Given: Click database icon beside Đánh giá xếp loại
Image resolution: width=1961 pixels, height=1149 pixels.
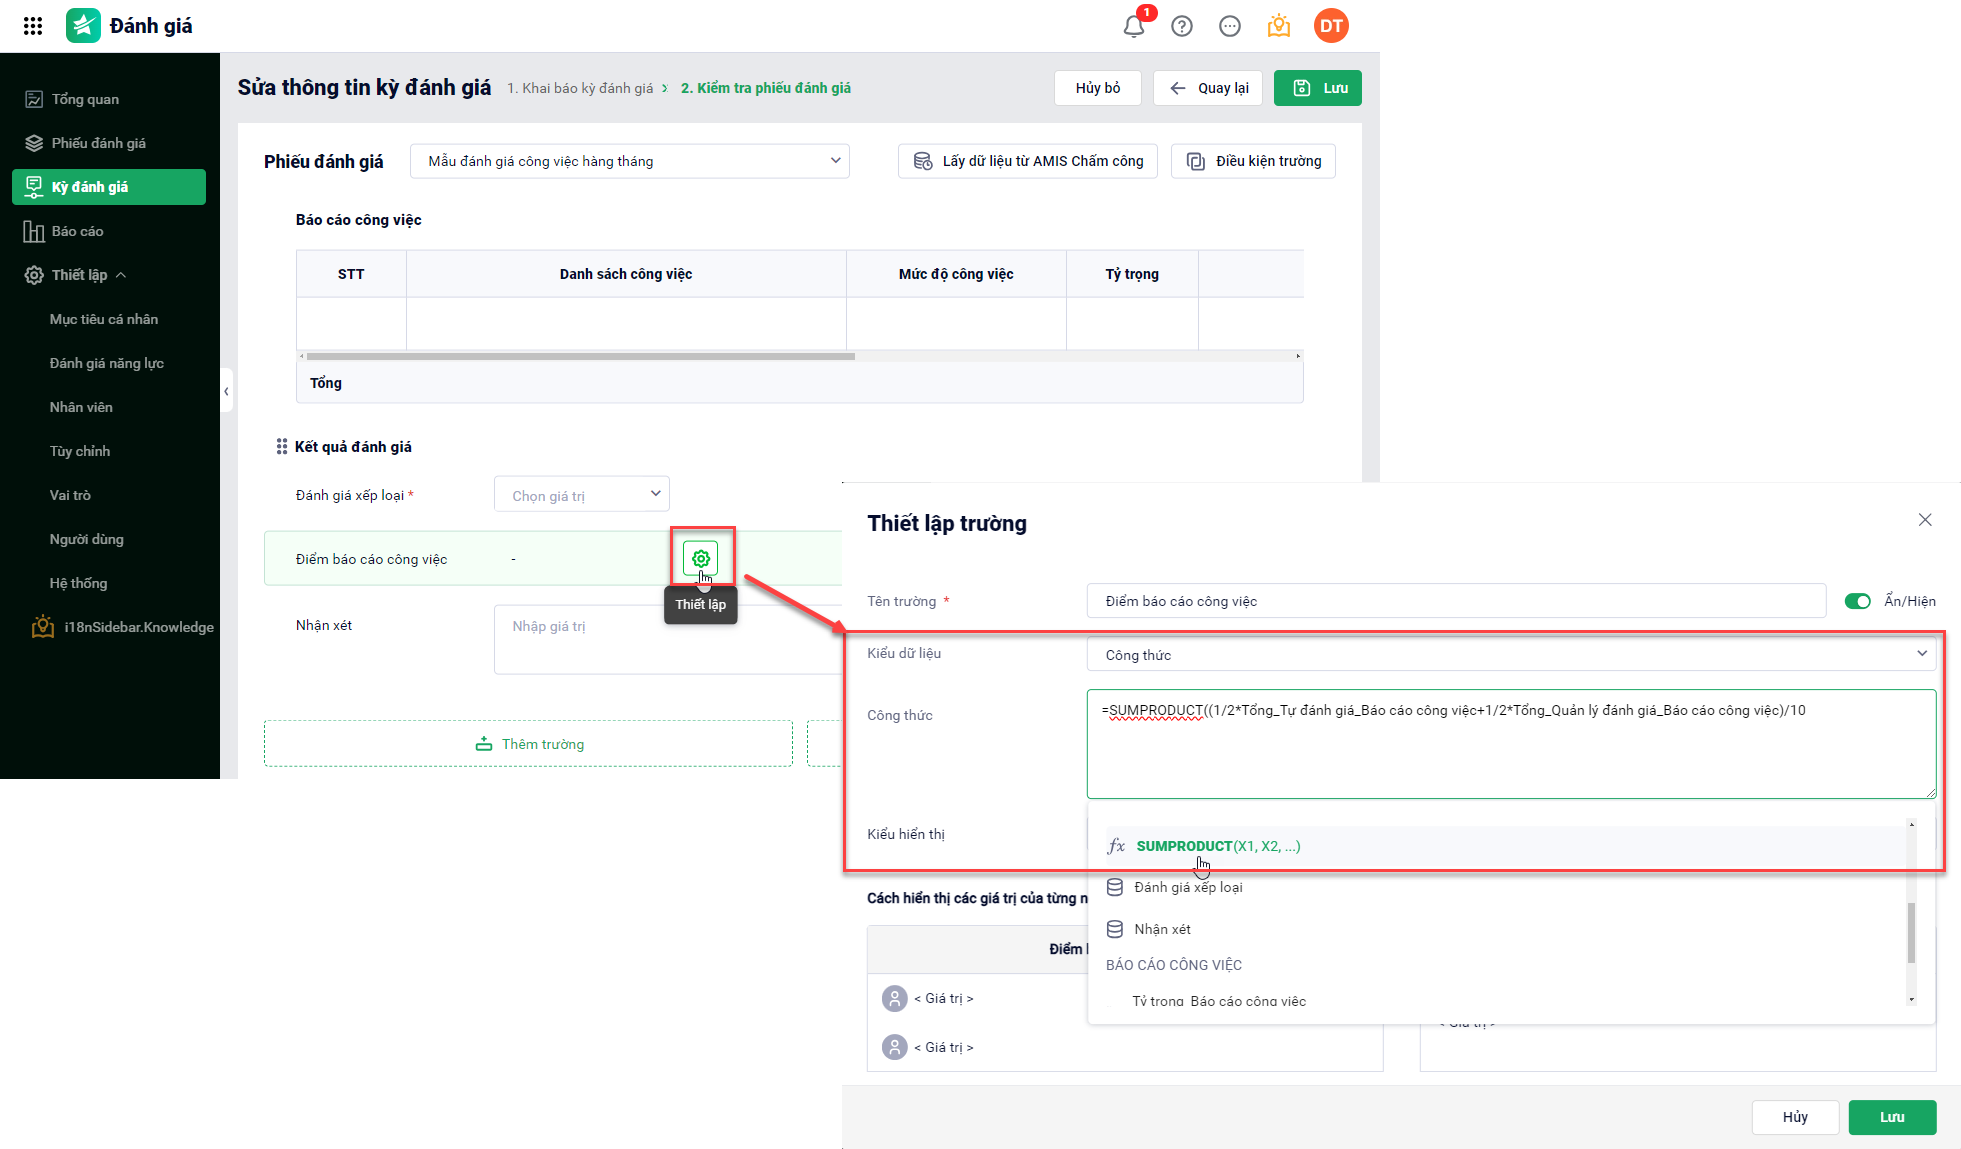Looking at the screenshot, I should [x=1115, y=887].
